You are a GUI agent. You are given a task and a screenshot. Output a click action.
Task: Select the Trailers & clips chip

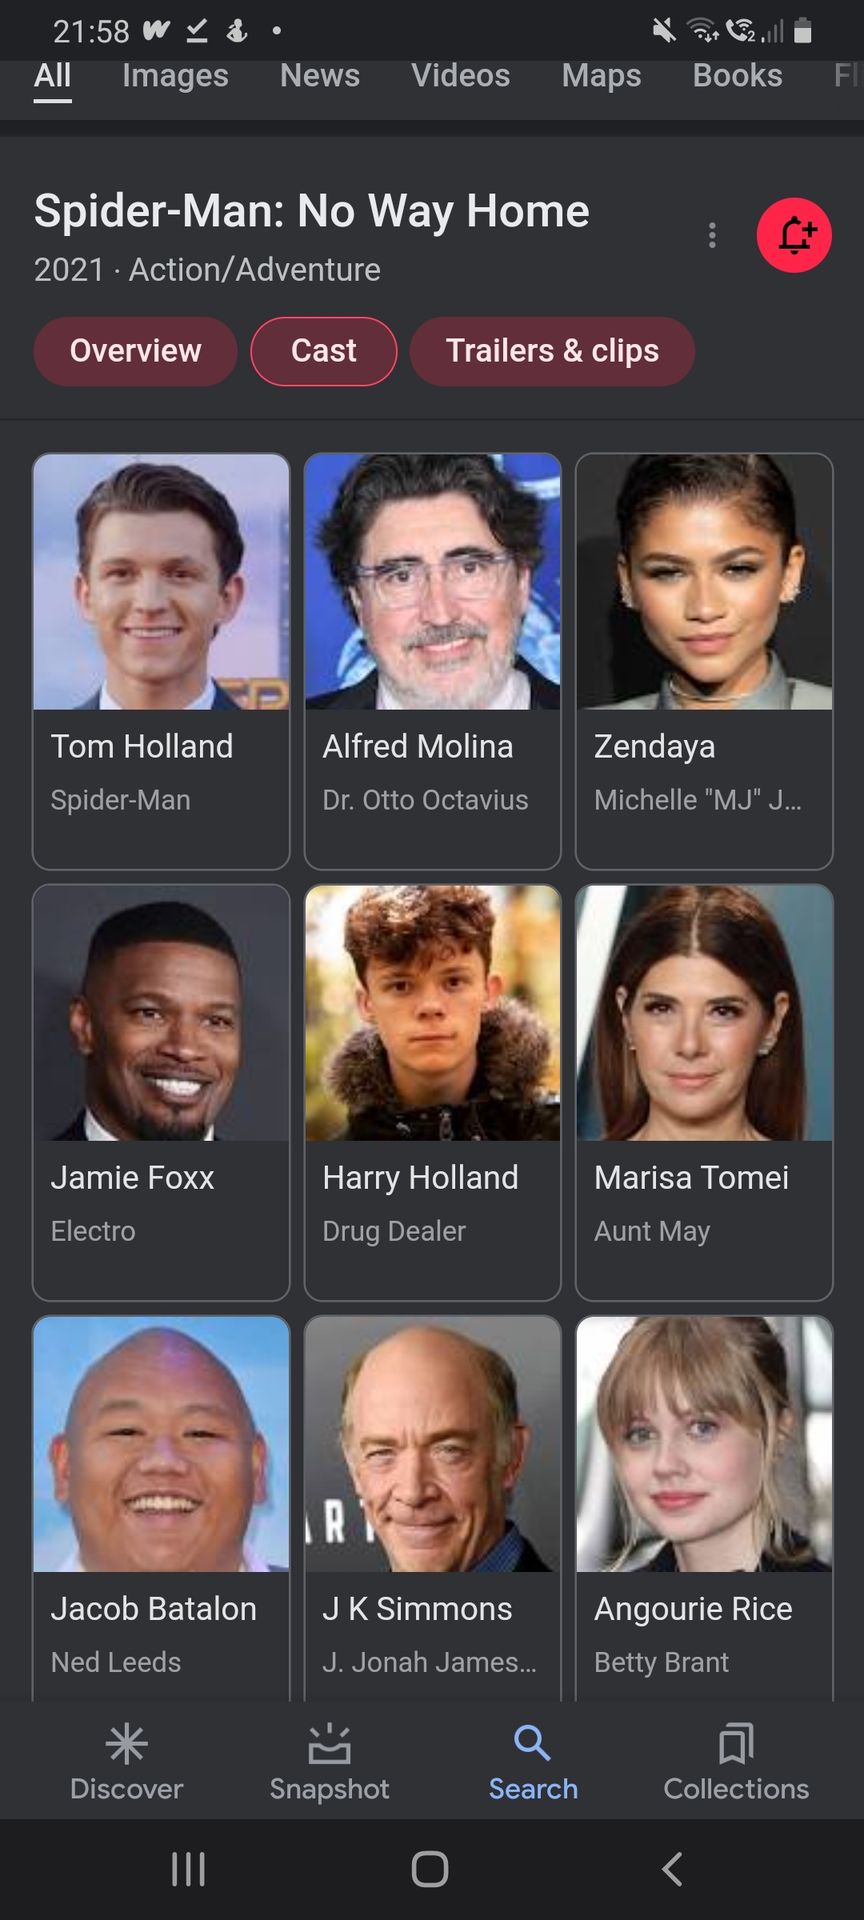pyautogui.click(x=552, y=351)
